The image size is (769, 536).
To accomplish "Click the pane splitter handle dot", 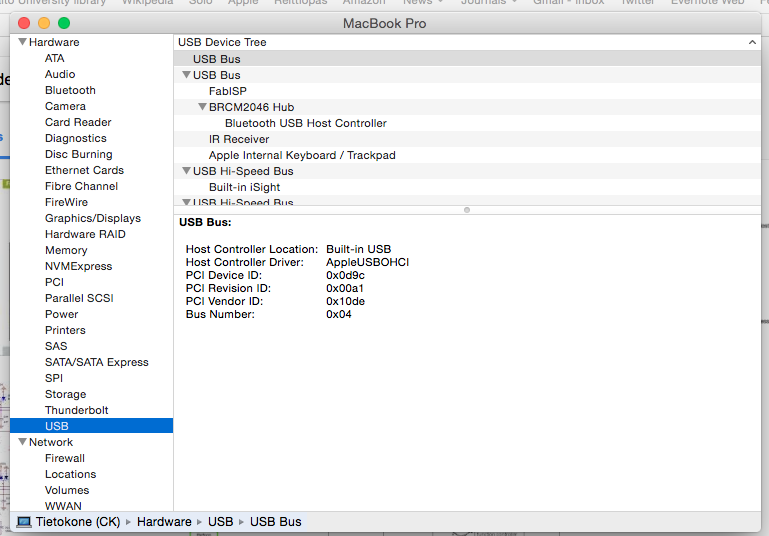I will tap(467, 210).
